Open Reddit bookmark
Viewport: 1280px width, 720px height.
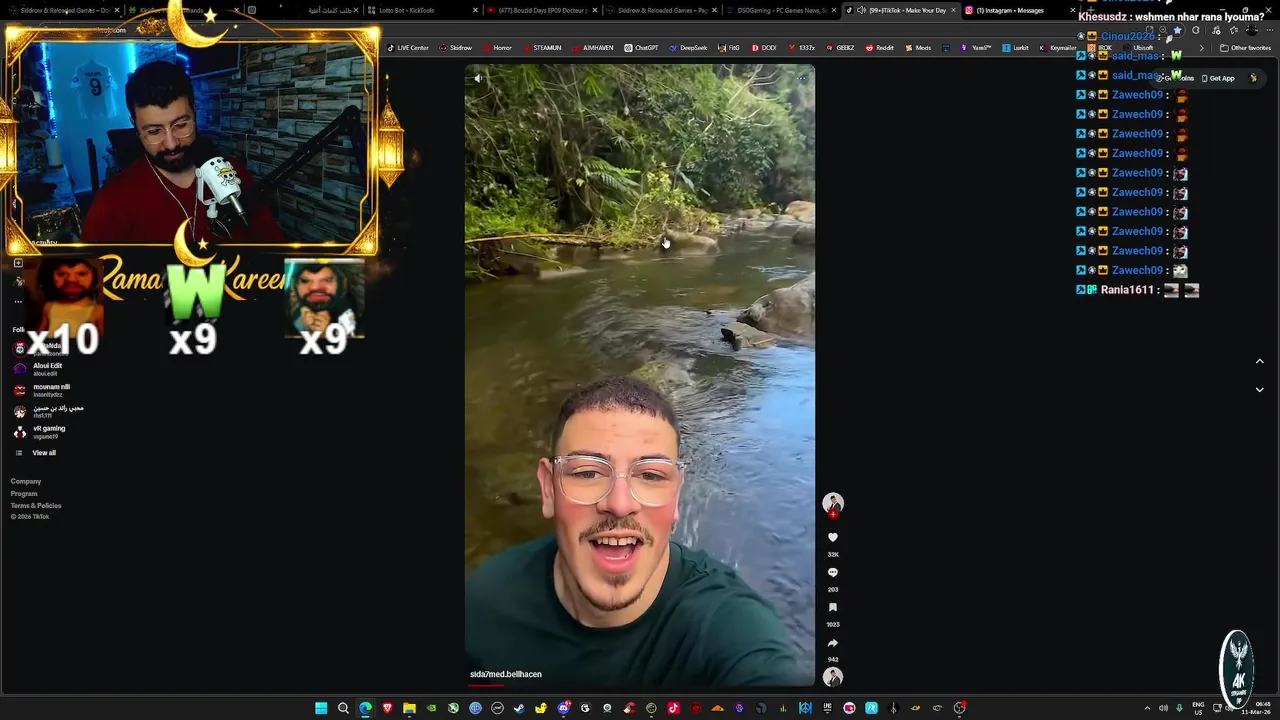point(880,48)
